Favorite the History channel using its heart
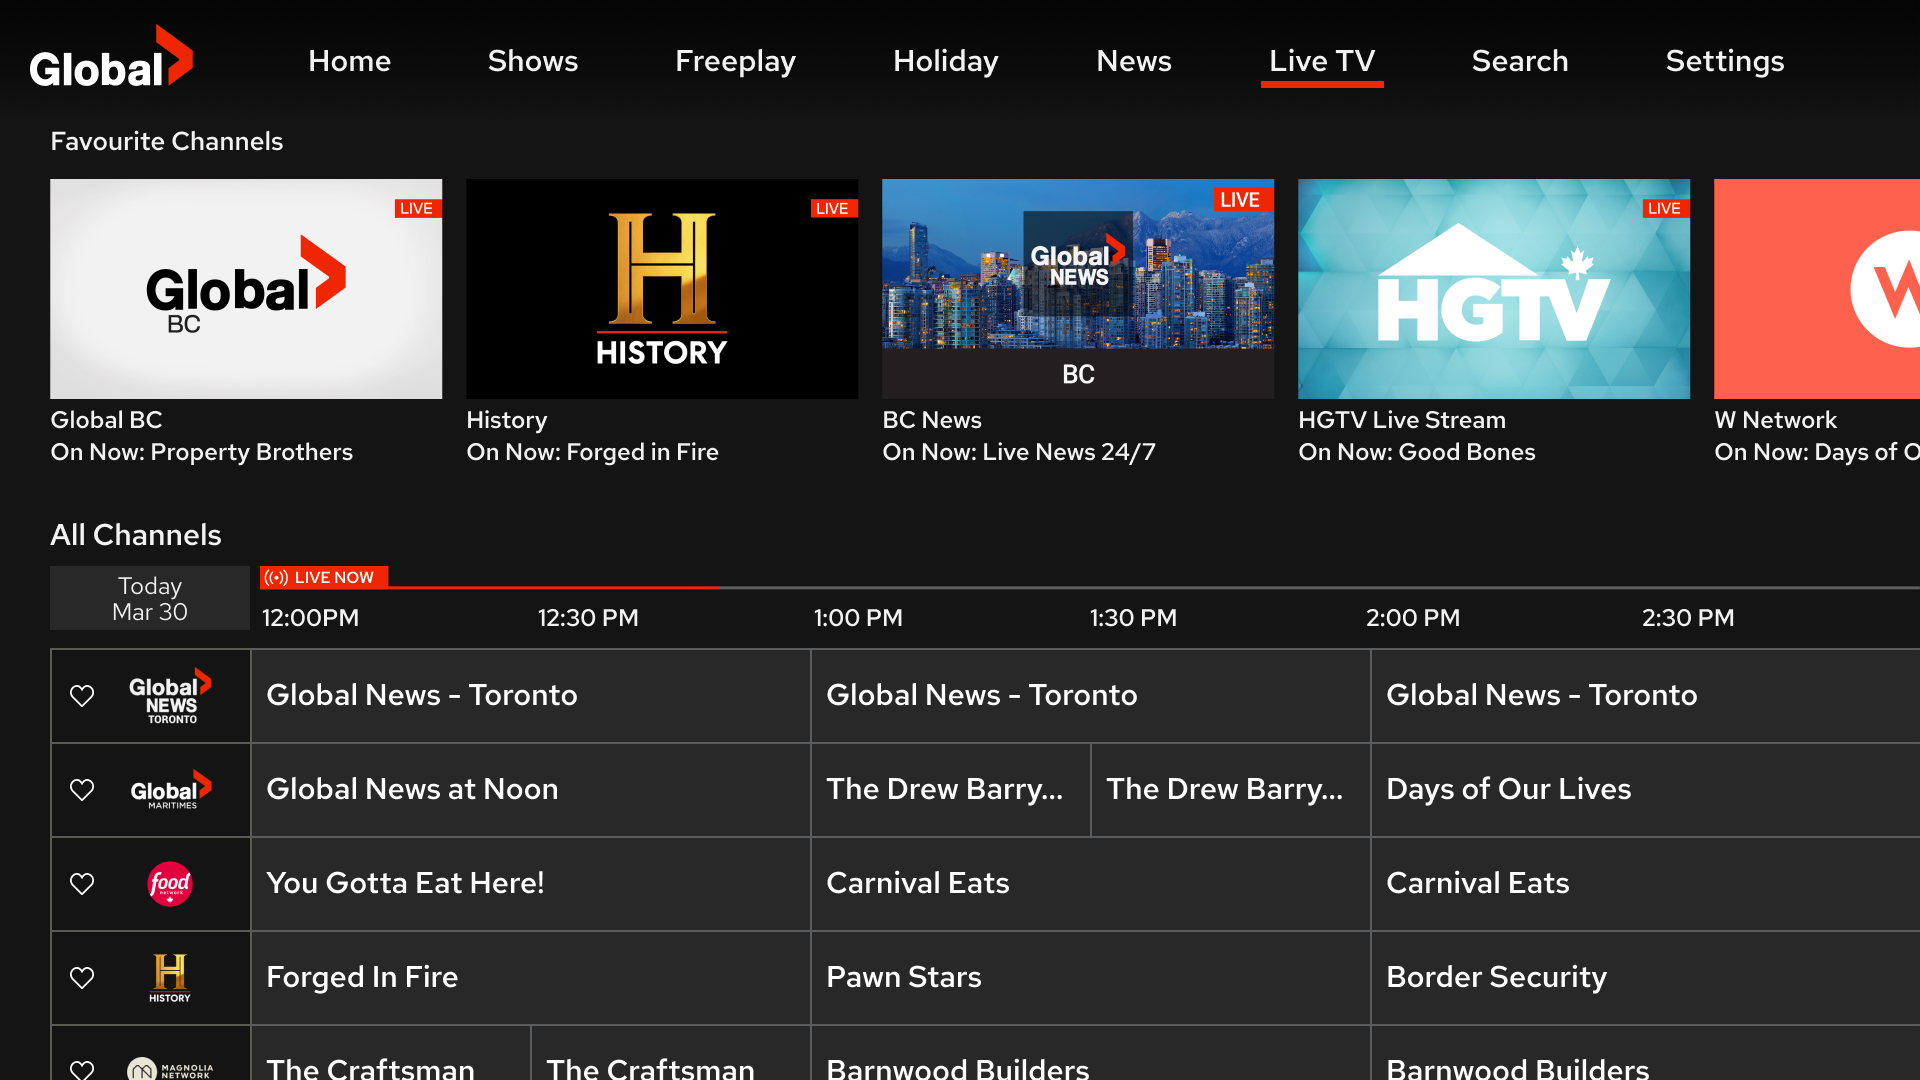The width and height of the screenshot is (1920, 1080). click(x=82, y=977)
